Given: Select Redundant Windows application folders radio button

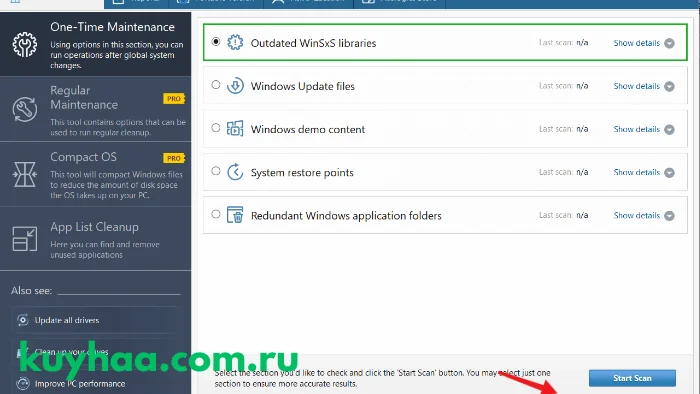Looking at the screenshot, I should coord(216,214).
